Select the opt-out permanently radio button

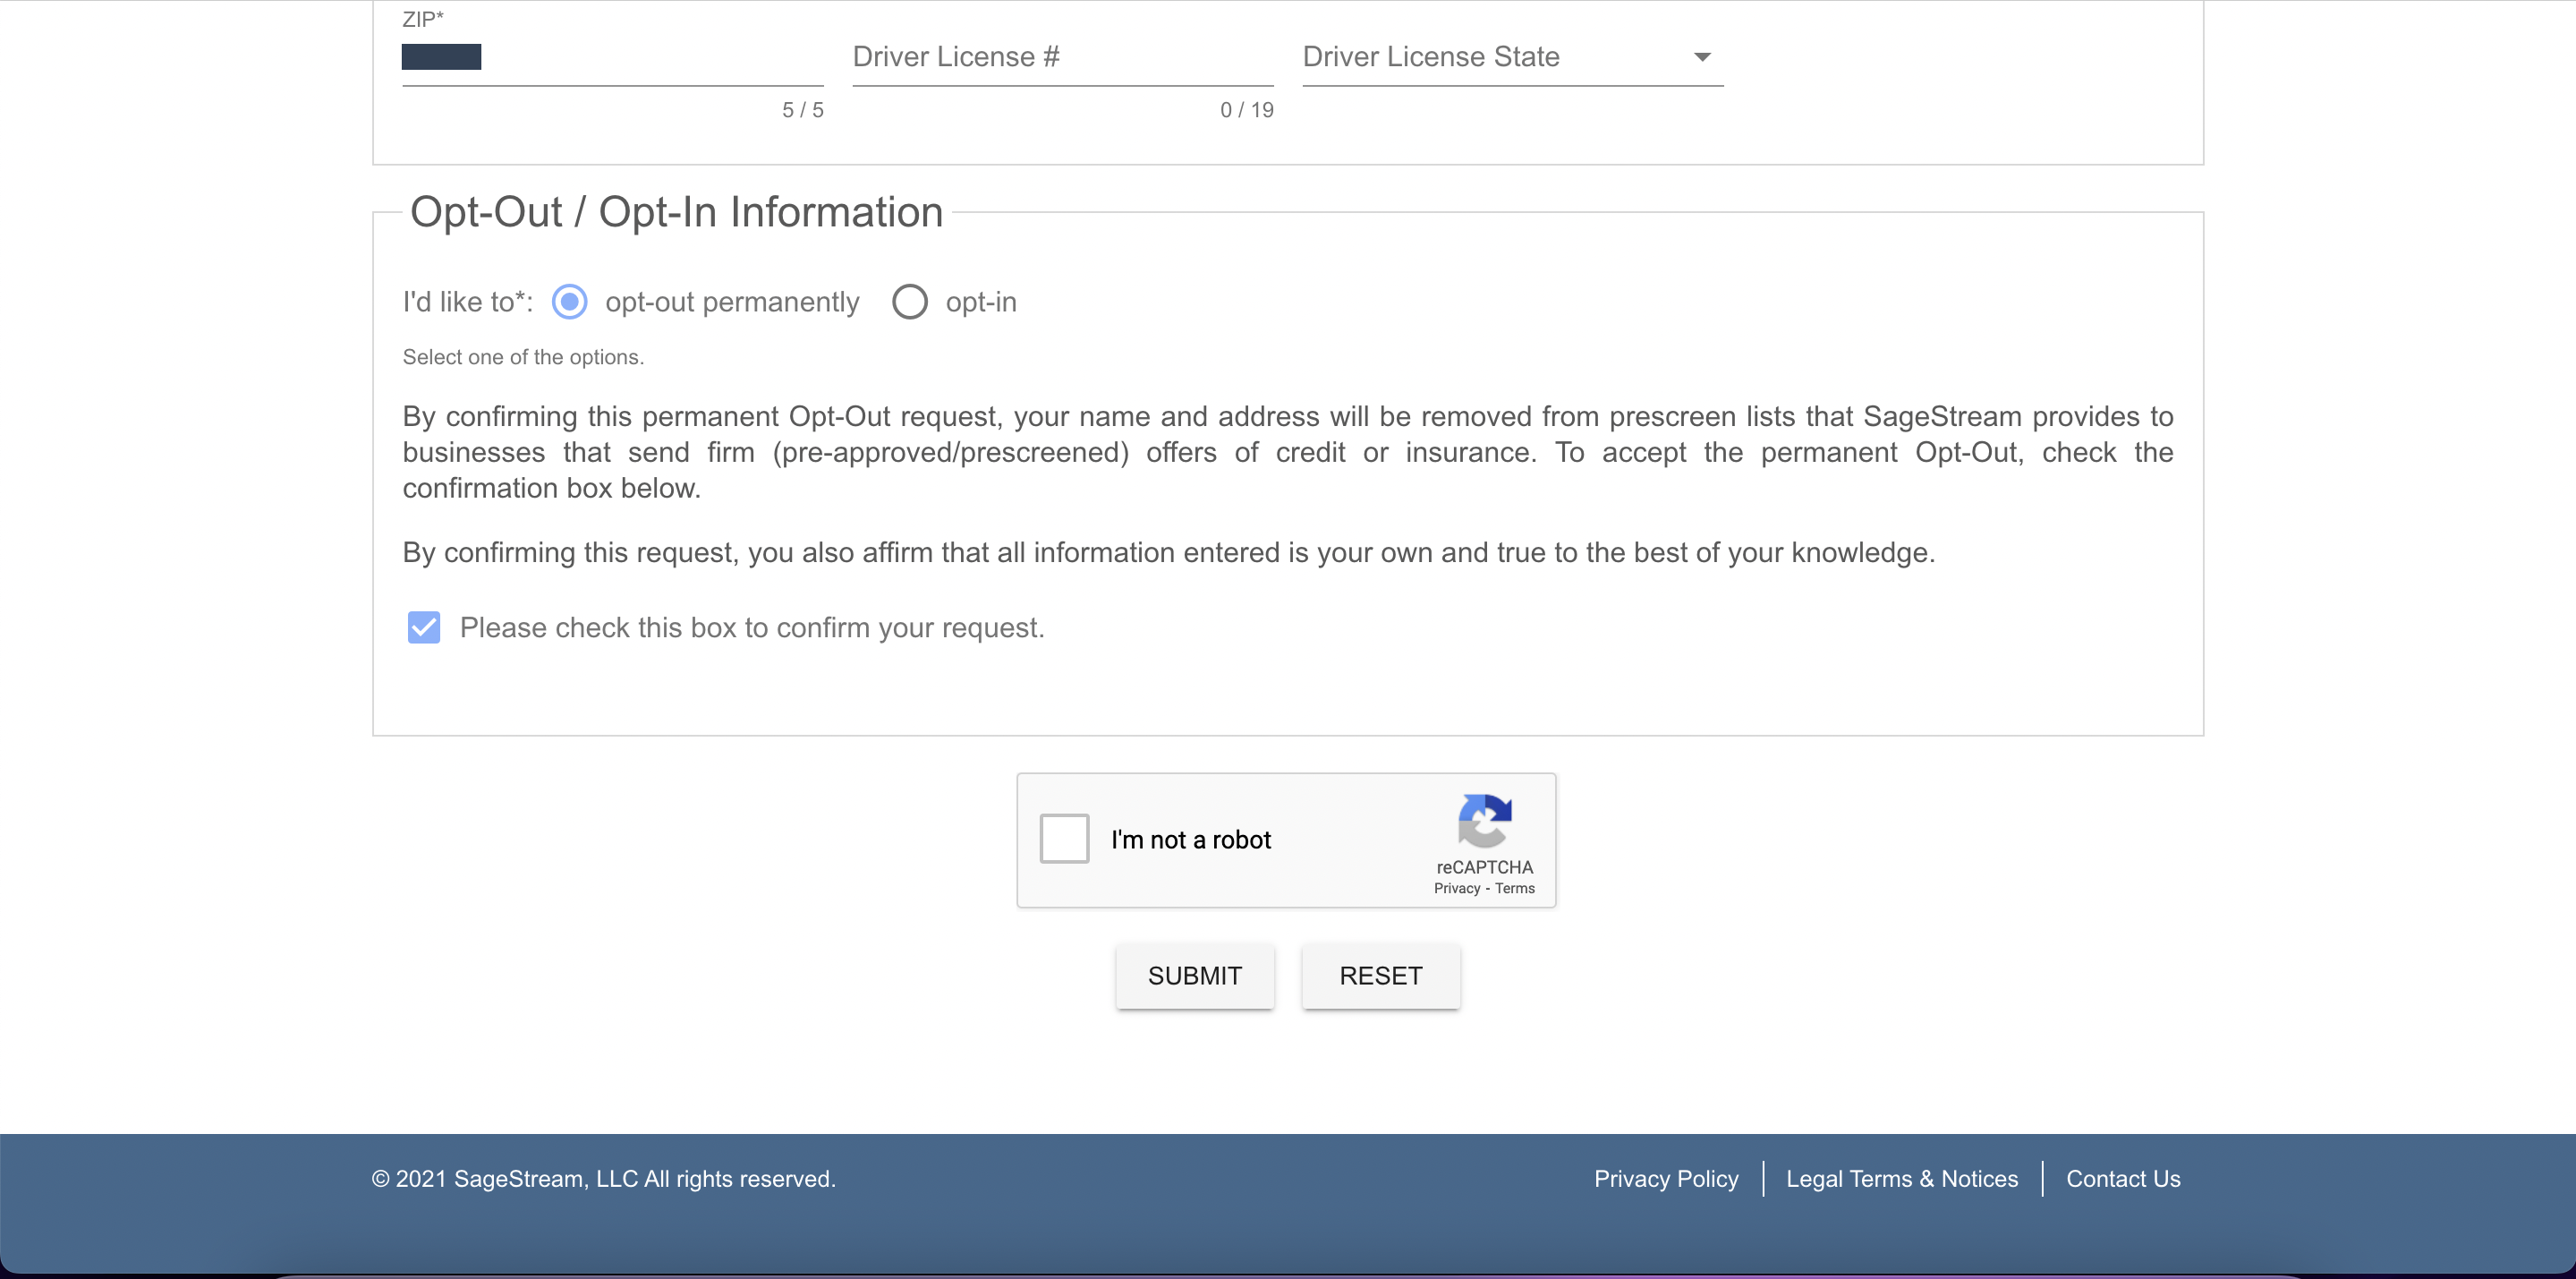(x=570, y=302)
